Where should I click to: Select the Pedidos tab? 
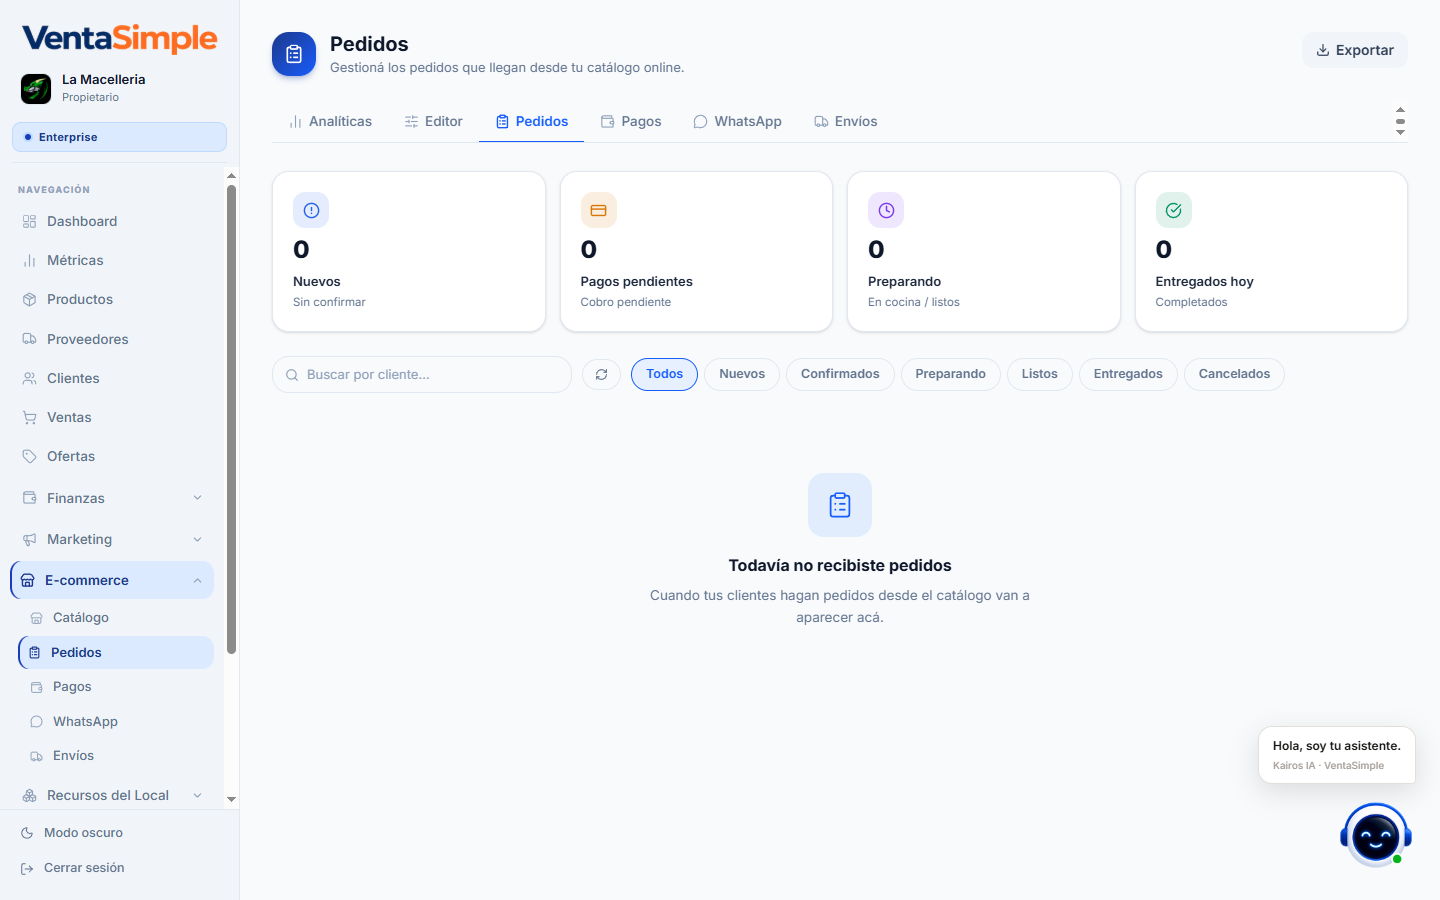(x=532, y=121)
